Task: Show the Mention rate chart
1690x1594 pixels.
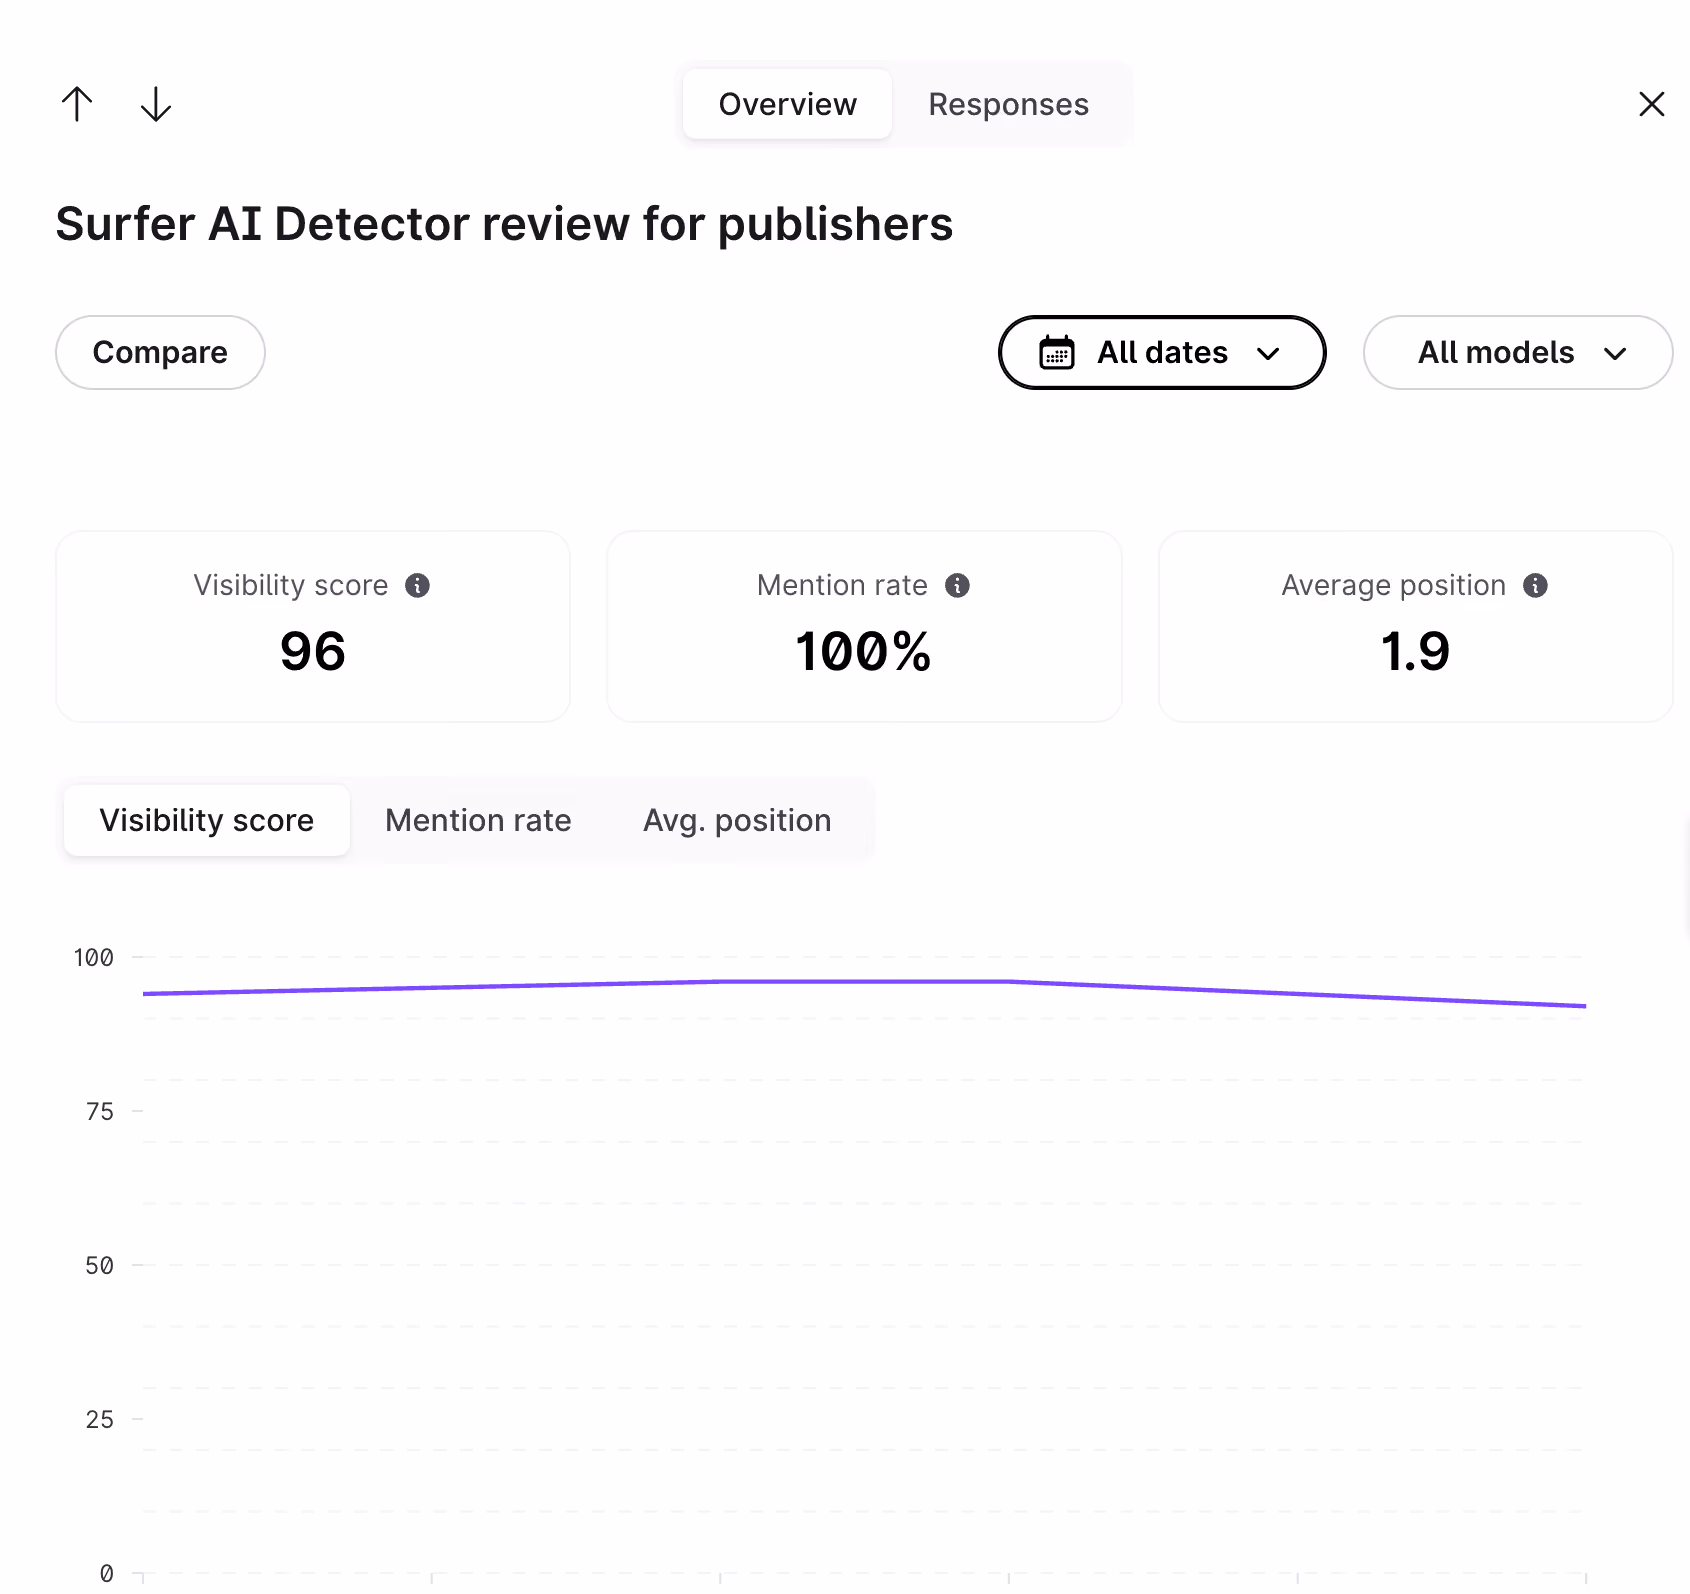Action: click(x=478, y=820)
